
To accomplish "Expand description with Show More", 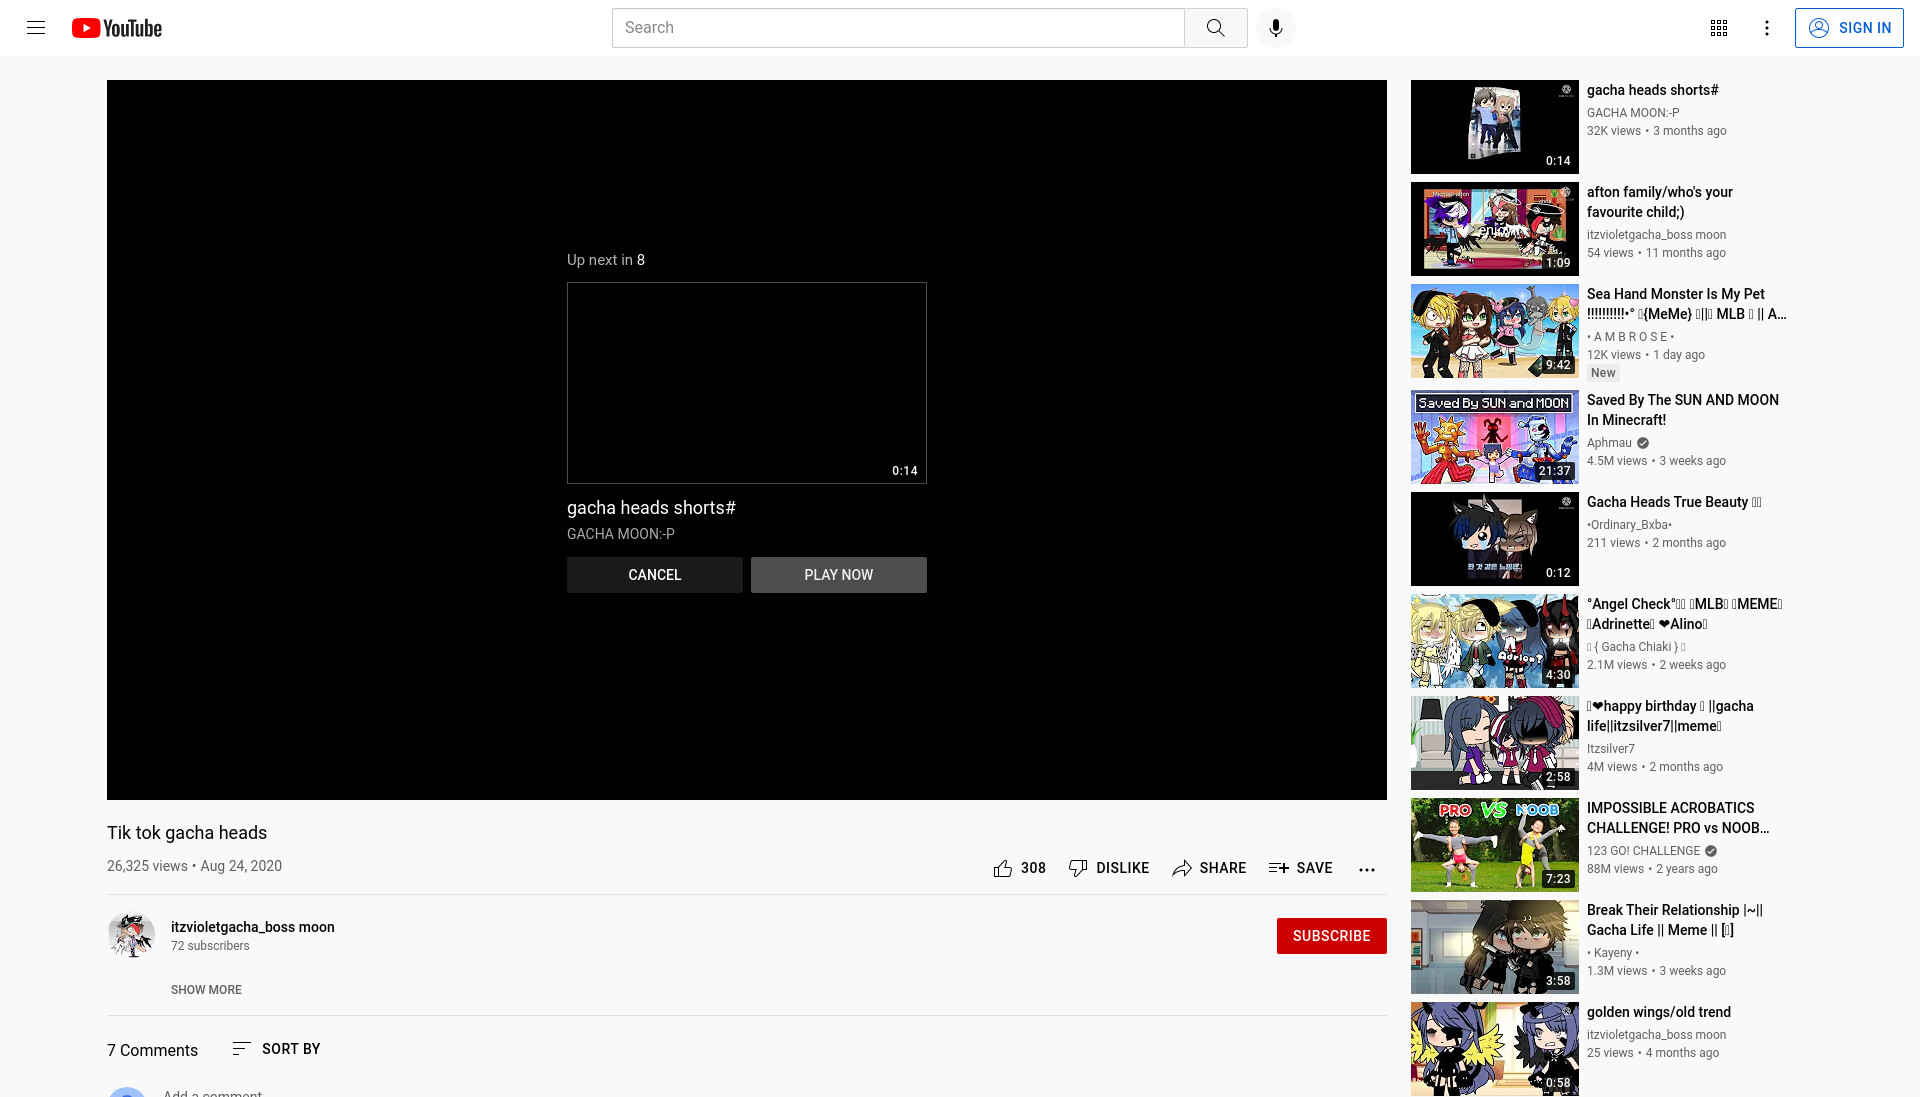I will click(206, 990).
